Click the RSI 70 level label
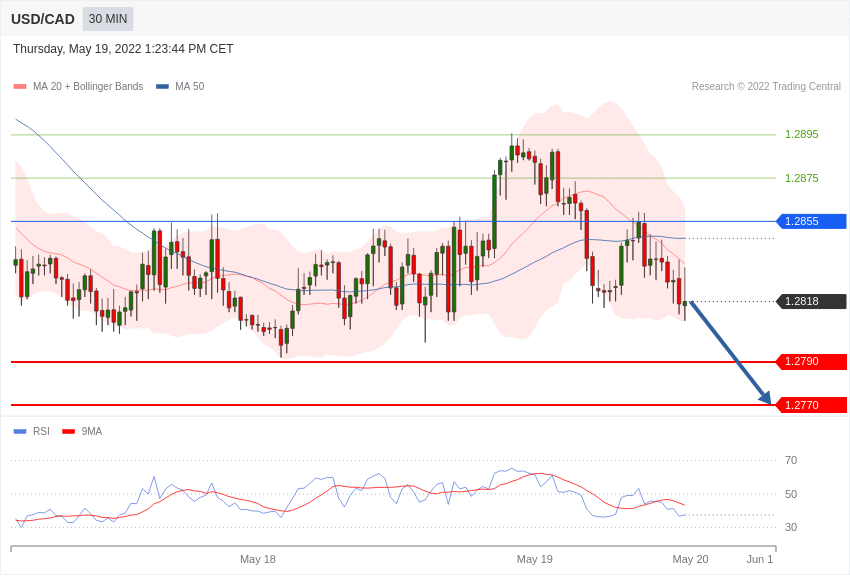The height and width of the screenshot is (576, 850). point(791,461)
